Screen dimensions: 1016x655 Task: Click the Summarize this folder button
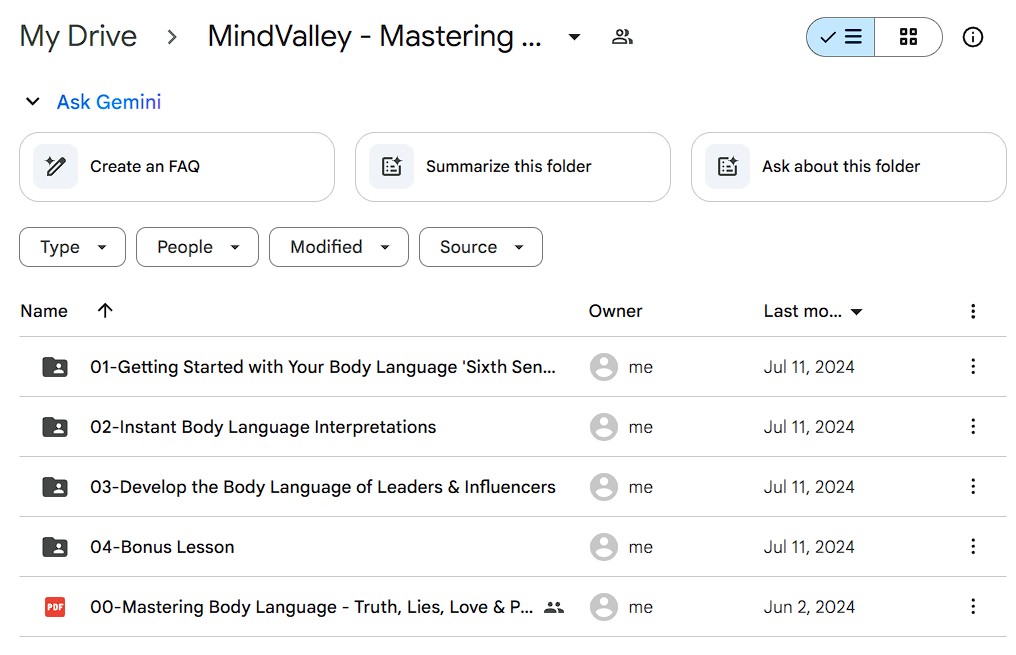point(513,167)
